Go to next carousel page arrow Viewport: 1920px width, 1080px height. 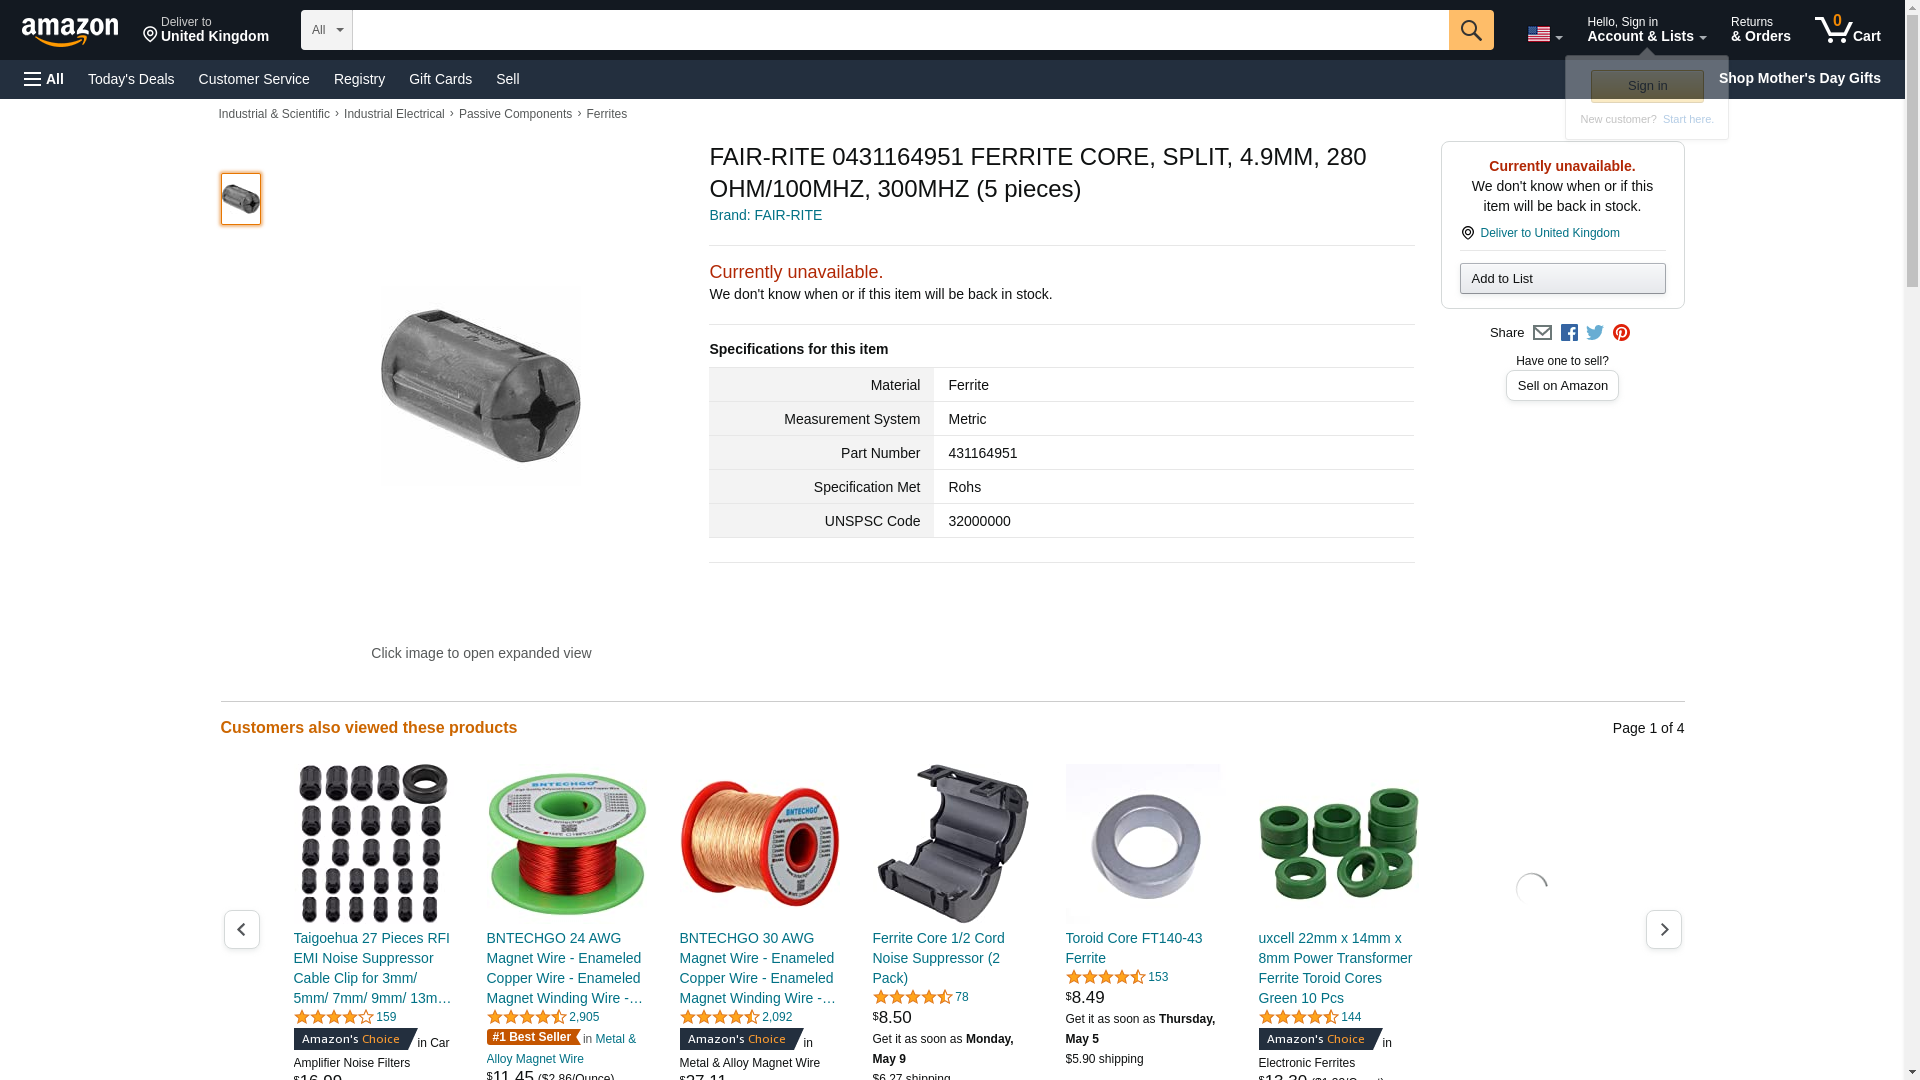[x=1664, y=930]
